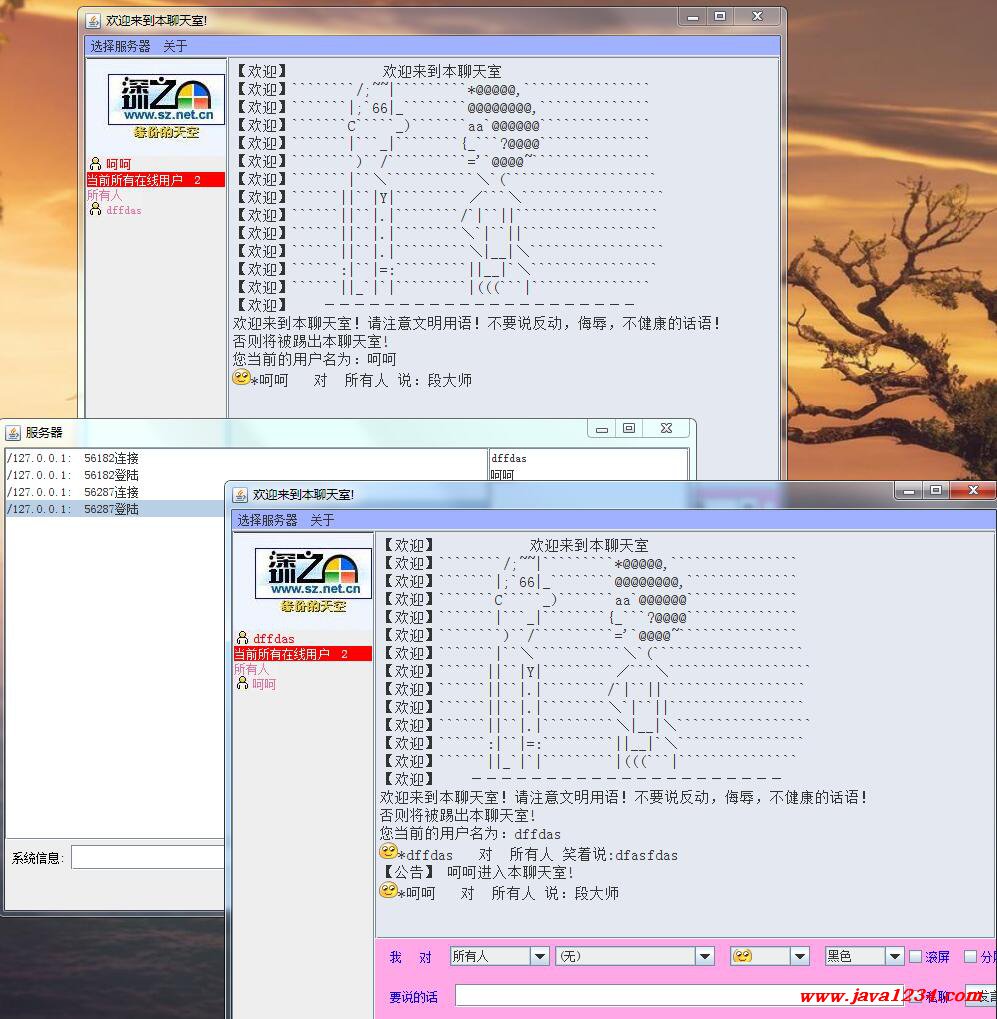Click the Java icon in the 服务器 window title bar
This screenshot has width=997, height=1019.
coord(13,433)
